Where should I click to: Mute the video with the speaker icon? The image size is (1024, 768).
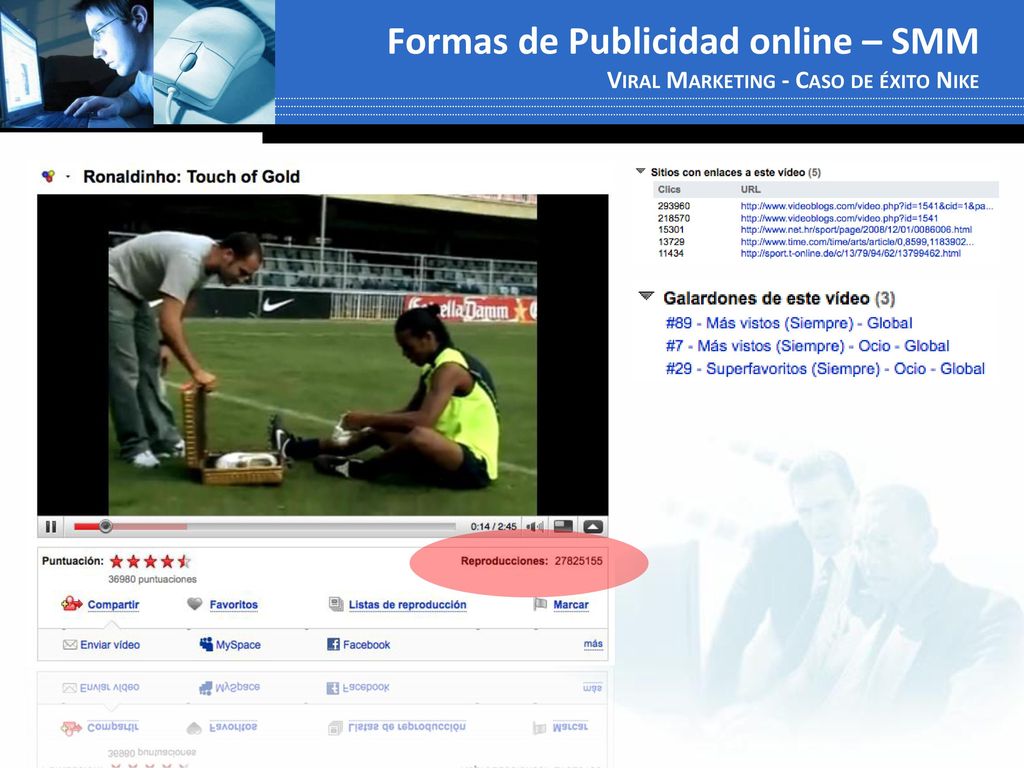534,526
